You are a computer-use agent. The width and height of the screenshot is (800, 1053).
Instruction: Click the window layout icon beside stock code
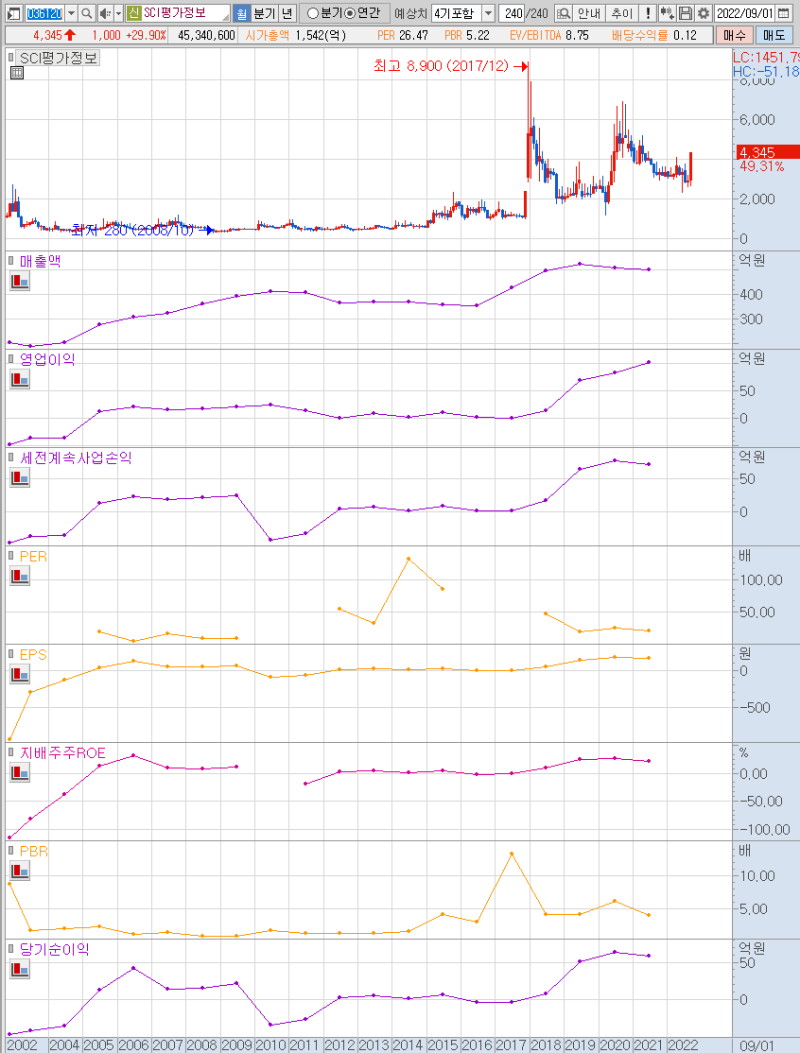click(13, 13)
